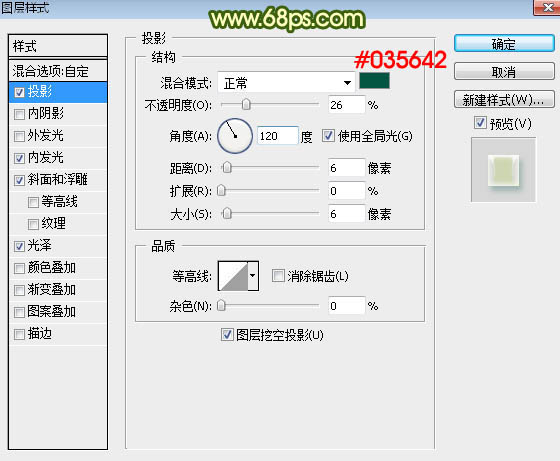The height and width of the screenshot is (461, 560).
Task: Focus the angle field showing 120
Action: tap(278, 136)
